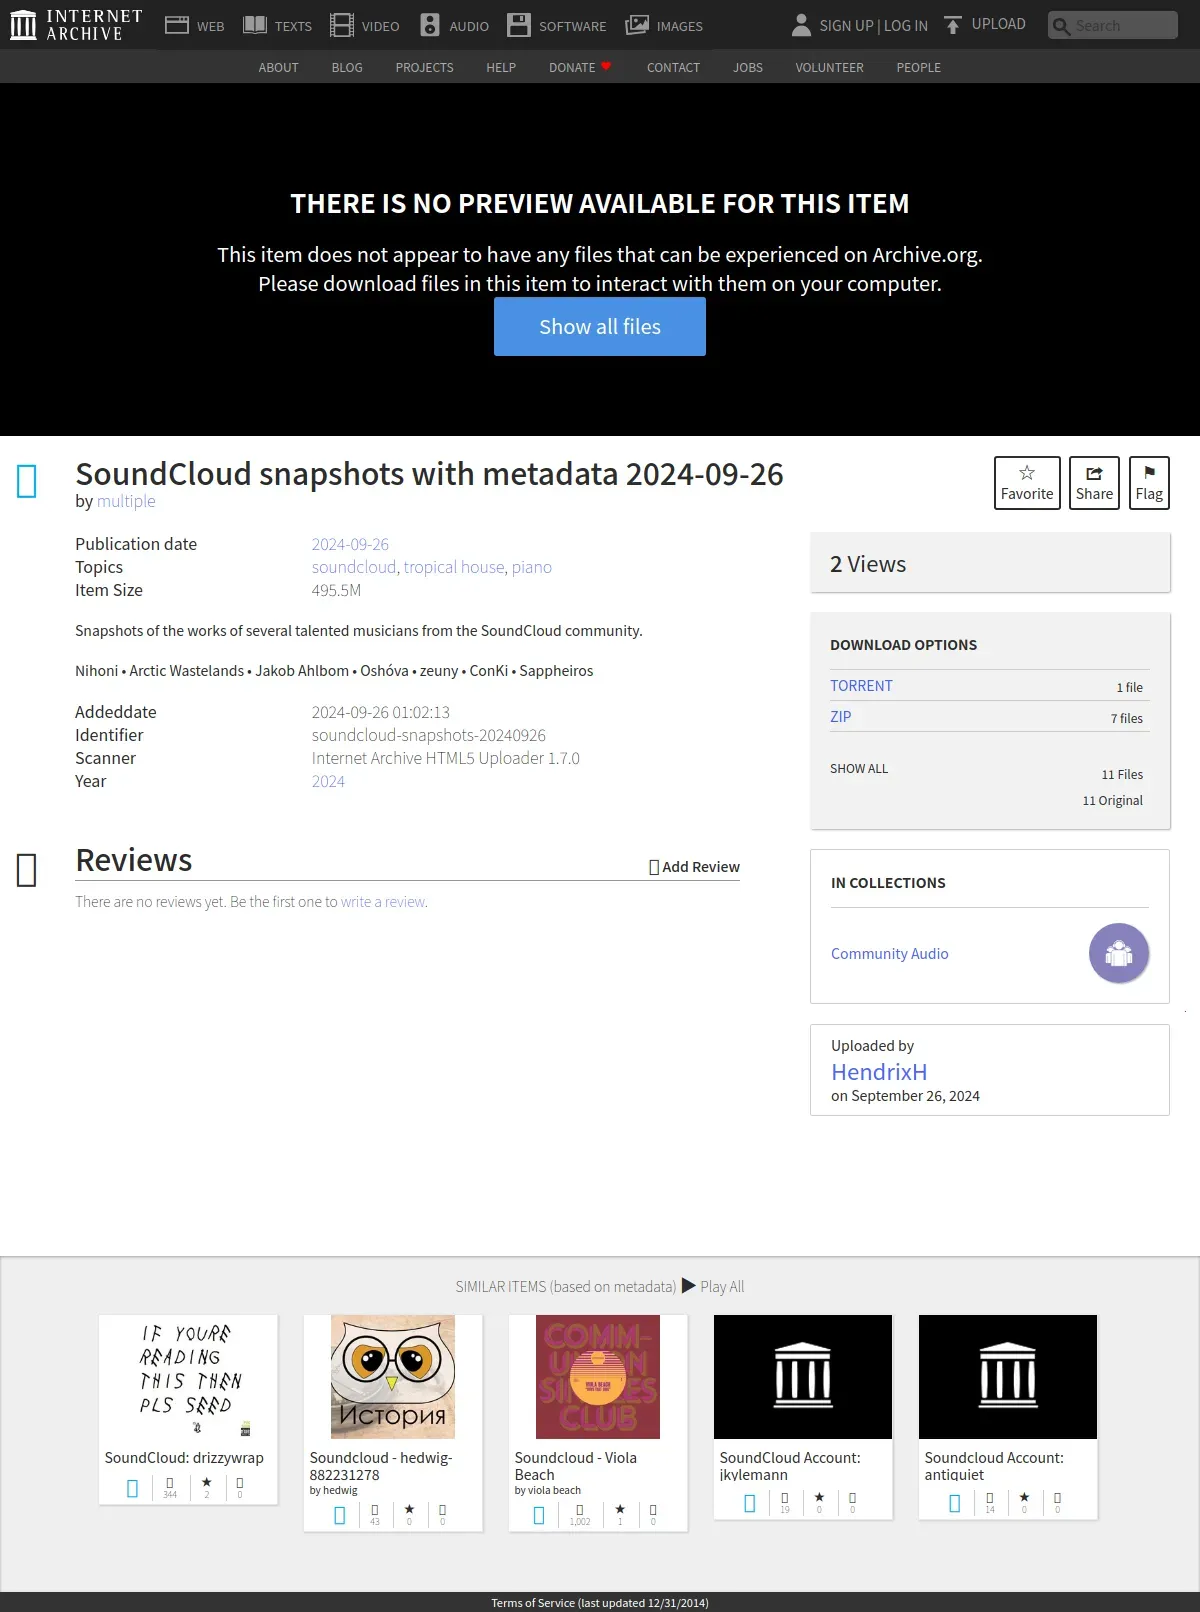1200x1612 pixels.
Task: Click the Donate heart icon
Action: coord(606,66)
